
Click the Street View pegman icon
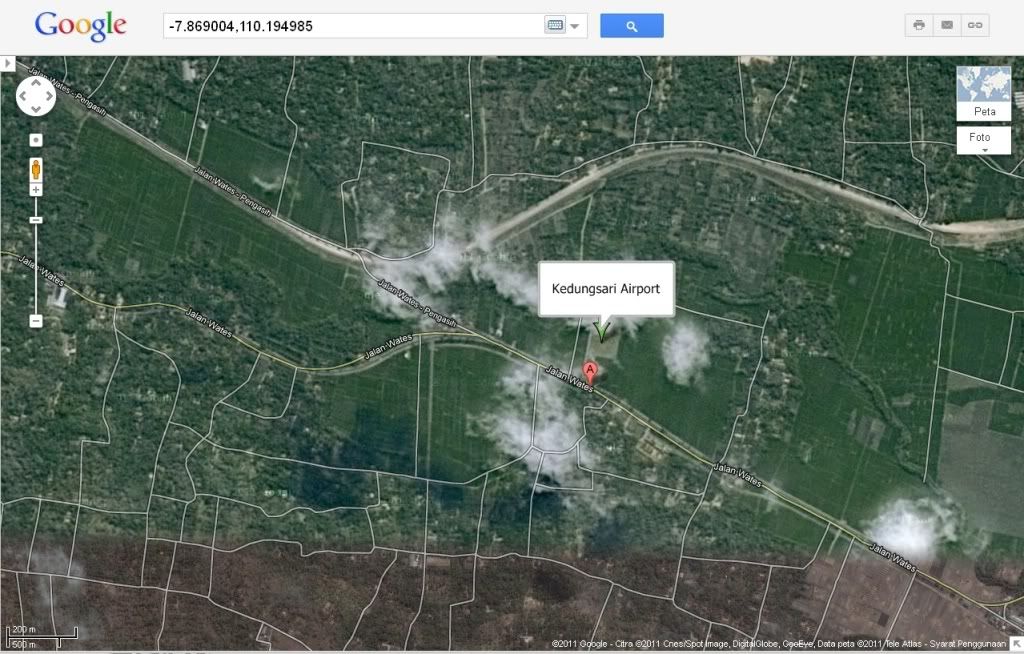pos(36,169)
